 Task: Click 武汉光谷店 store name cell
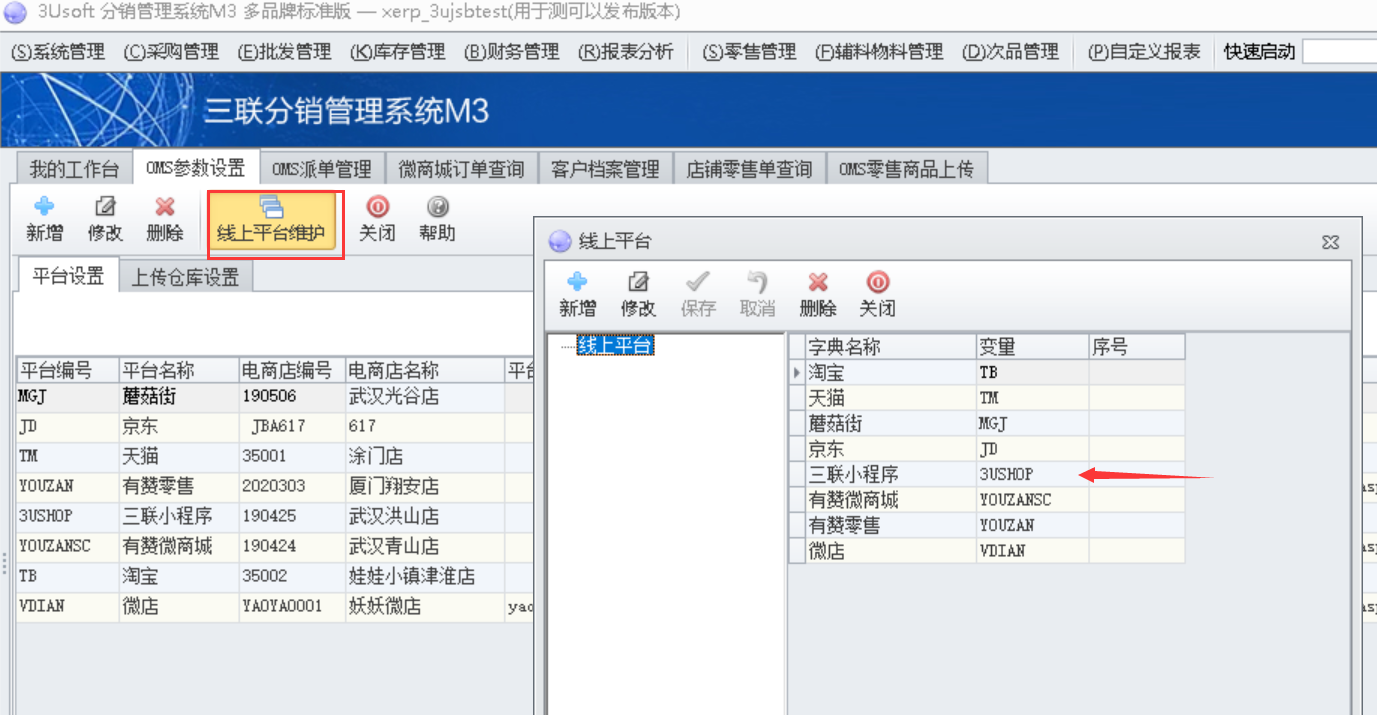click(x=425, y=397)
